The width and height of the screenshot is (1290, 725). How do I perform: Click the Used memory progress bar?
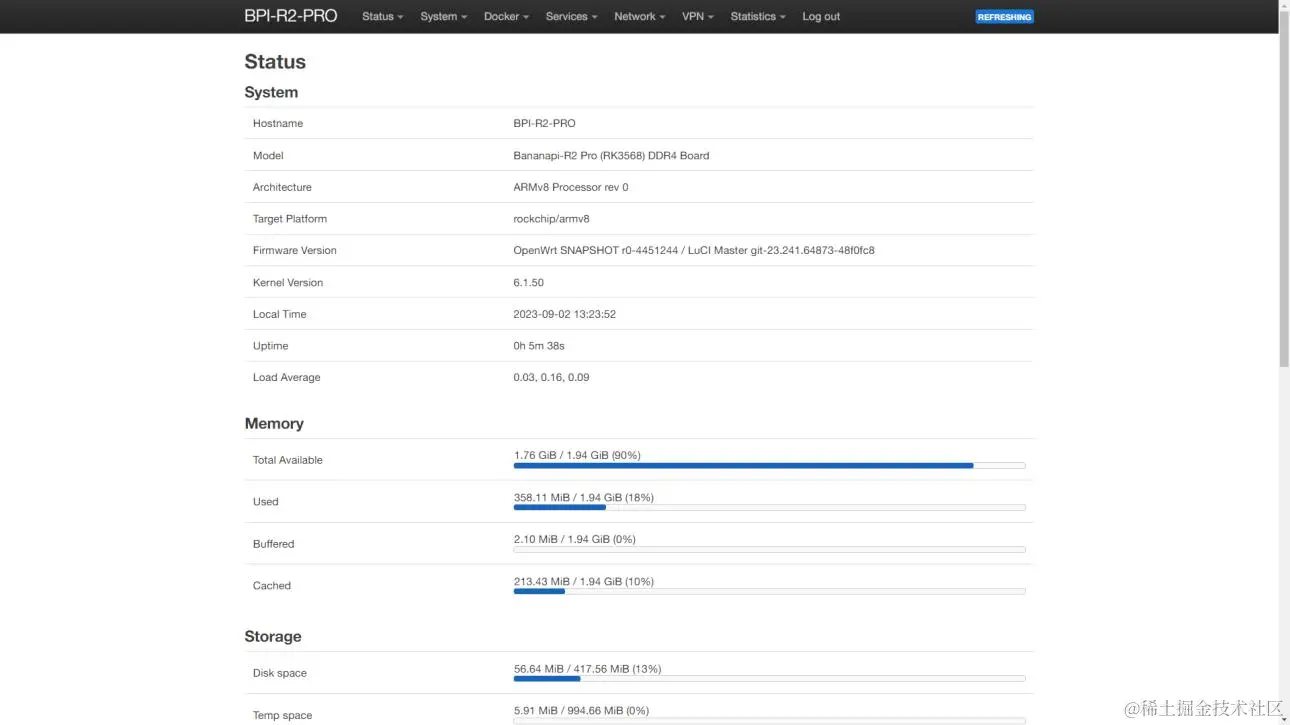click(x=769, y=508)
